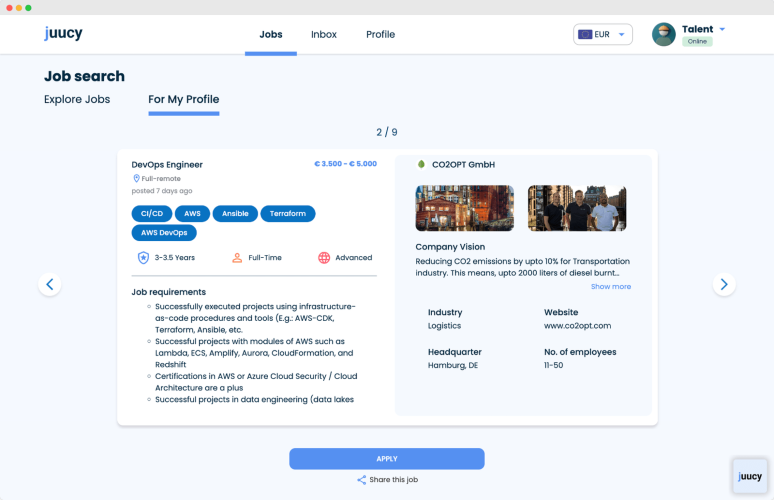Click Share this job link
This screenshot has width=774, height=500.
pyautogui.click(x=393, y=480)
